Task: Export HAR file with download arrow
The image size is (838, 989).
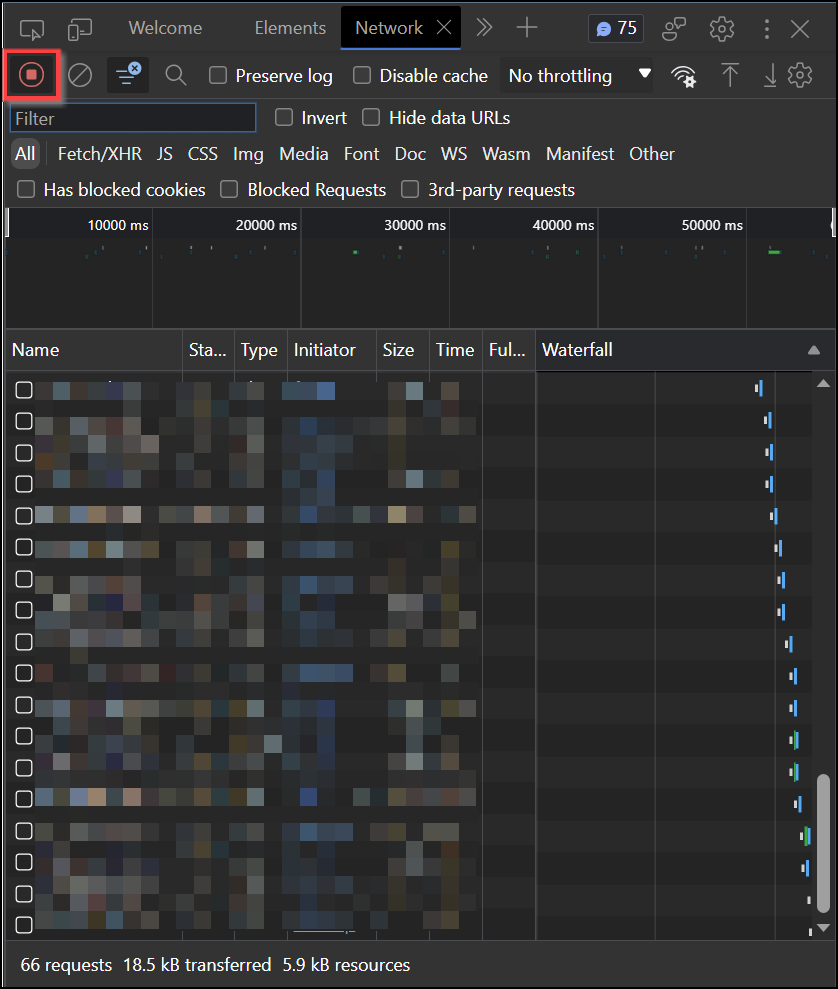Action: 770,75
